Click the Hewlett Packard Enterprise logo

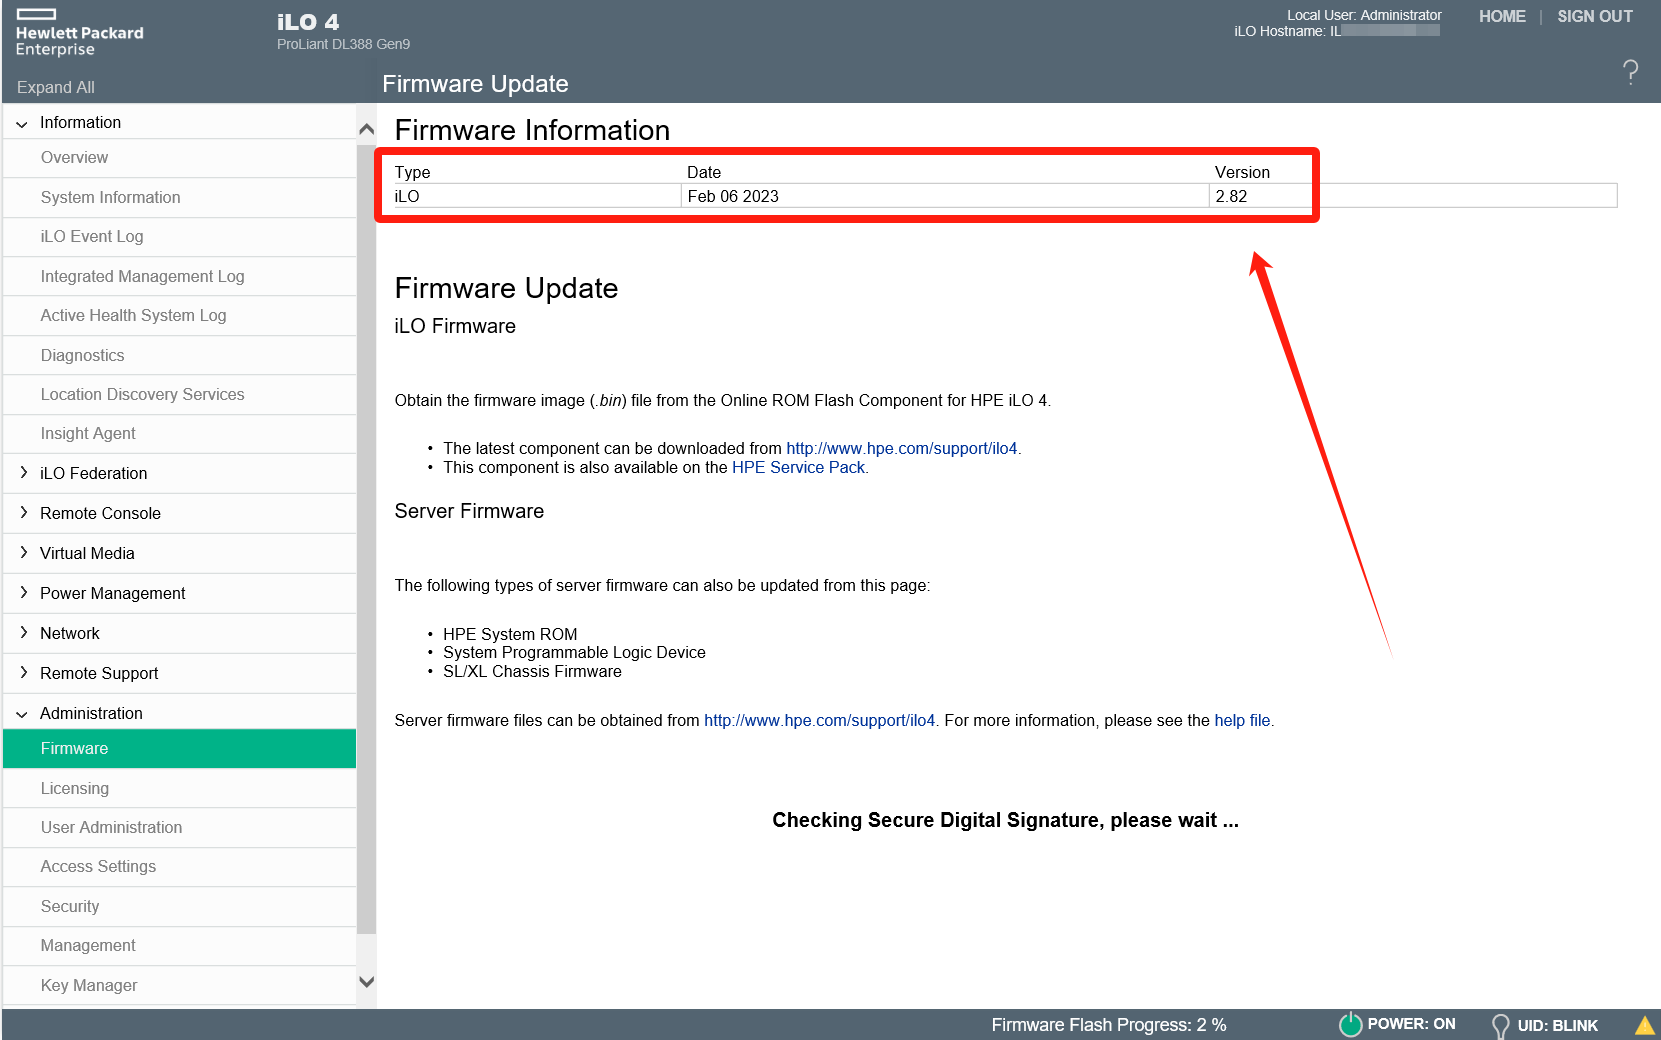(79, 33)
